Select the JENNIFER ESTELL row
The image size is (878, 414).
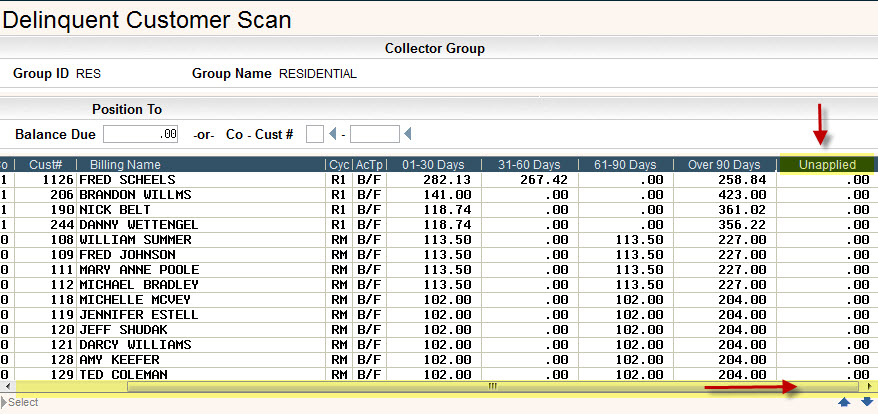click(x=437, y=315)
